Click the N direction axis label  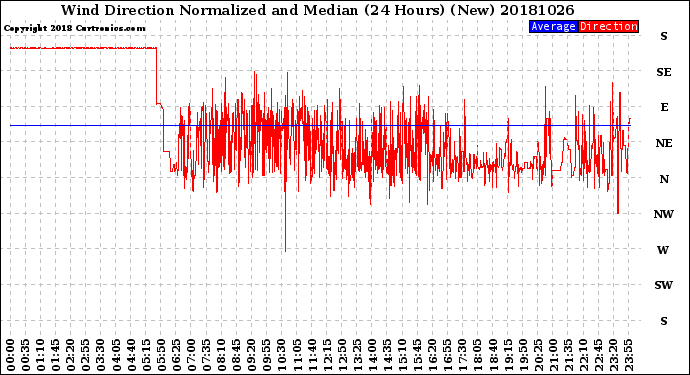pyautogui.click(x=664, y=179)
